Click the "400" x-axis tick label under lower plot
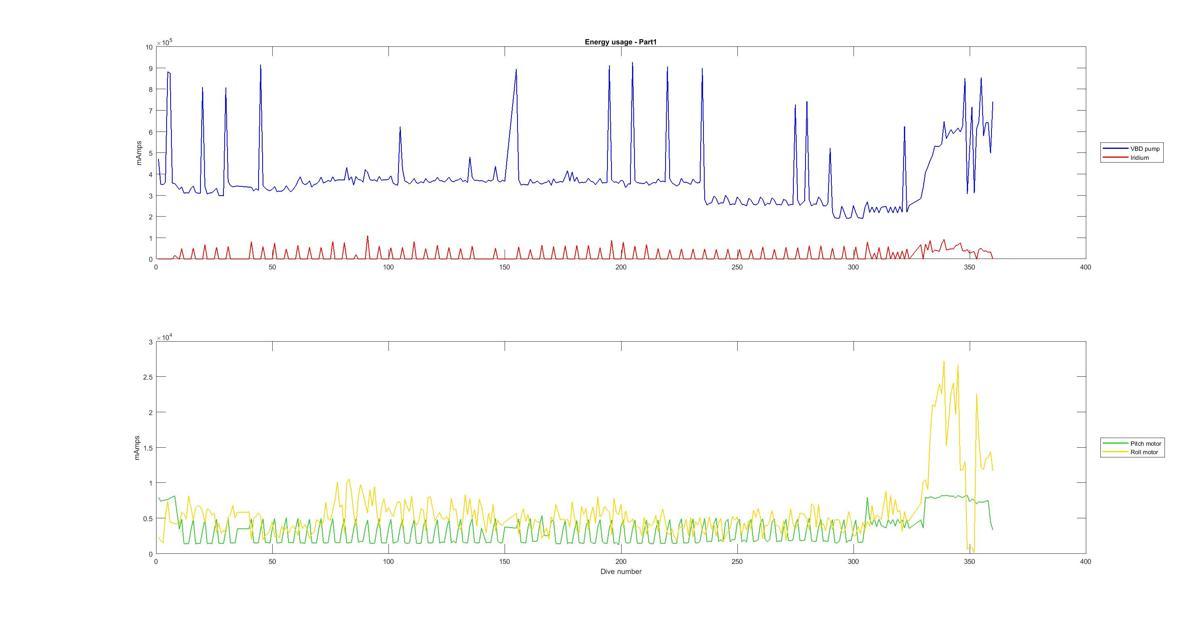This screenshot has height=622, width=1200. click(1086, 562)
